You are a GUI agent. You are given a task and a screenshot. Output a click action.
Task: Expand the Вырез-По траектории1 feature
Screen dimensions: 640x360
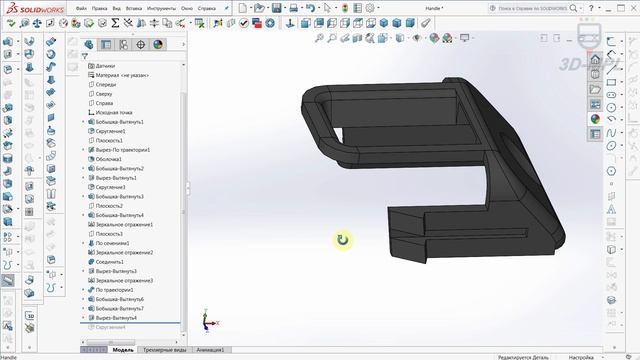pyautogui.click(x=83, y=150)
